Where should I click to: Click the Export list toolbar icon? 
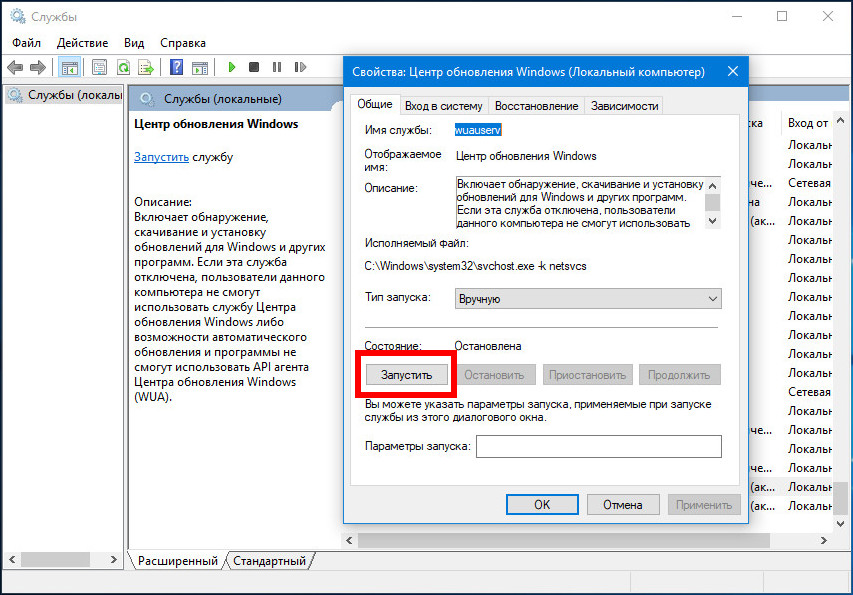click(x=146, y=67)
